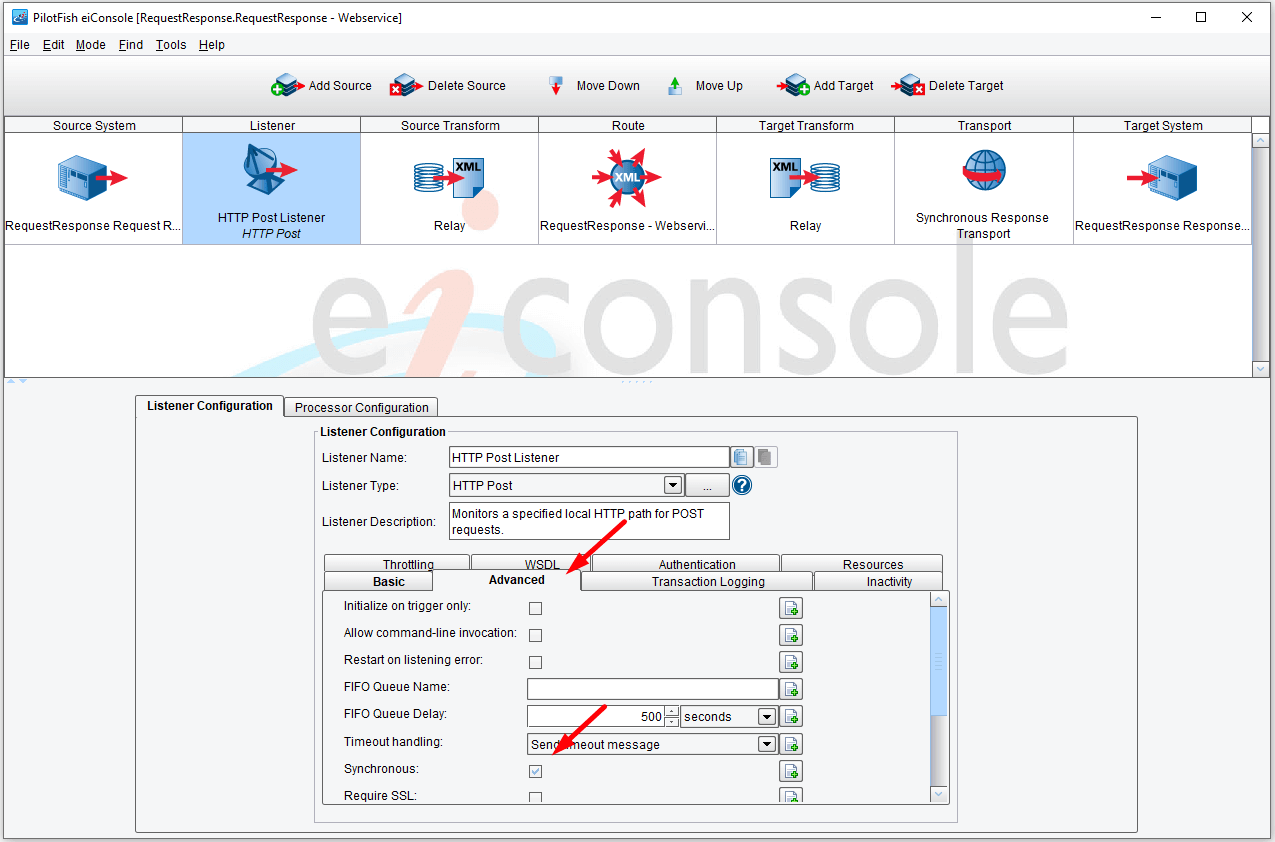Open the Help menu

click(x=212, y=45)
